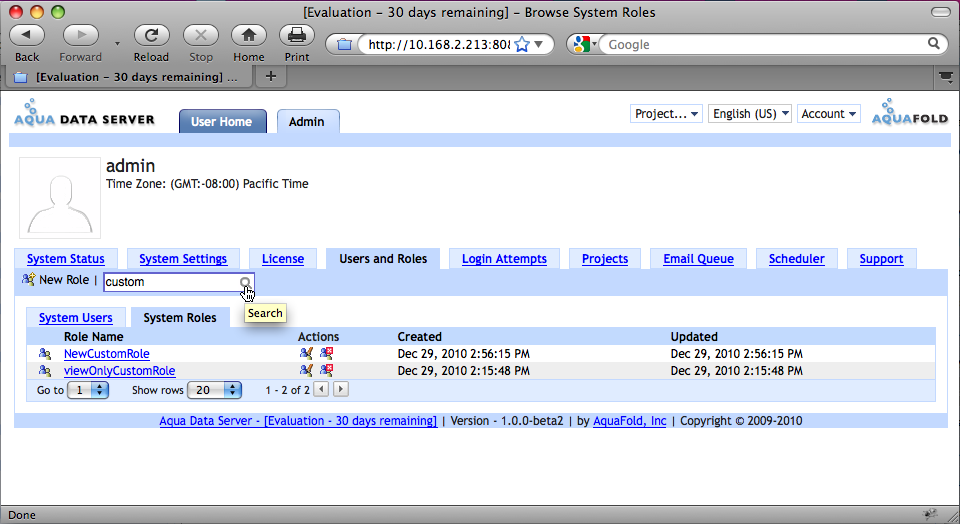This screenshot has height=524, width=960.
Task: Edit the NewCustomRole role via action icon
Action: click(306, 353)
